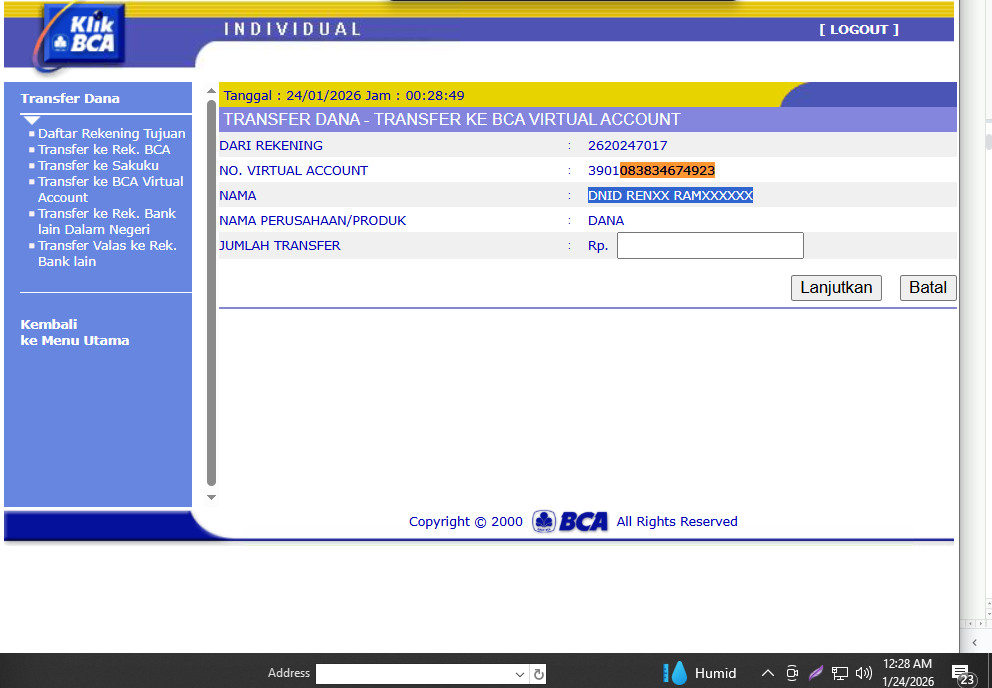Click the Tanggal date and time line
Viewport: 992px width, 688px height.
click(344, 96)
